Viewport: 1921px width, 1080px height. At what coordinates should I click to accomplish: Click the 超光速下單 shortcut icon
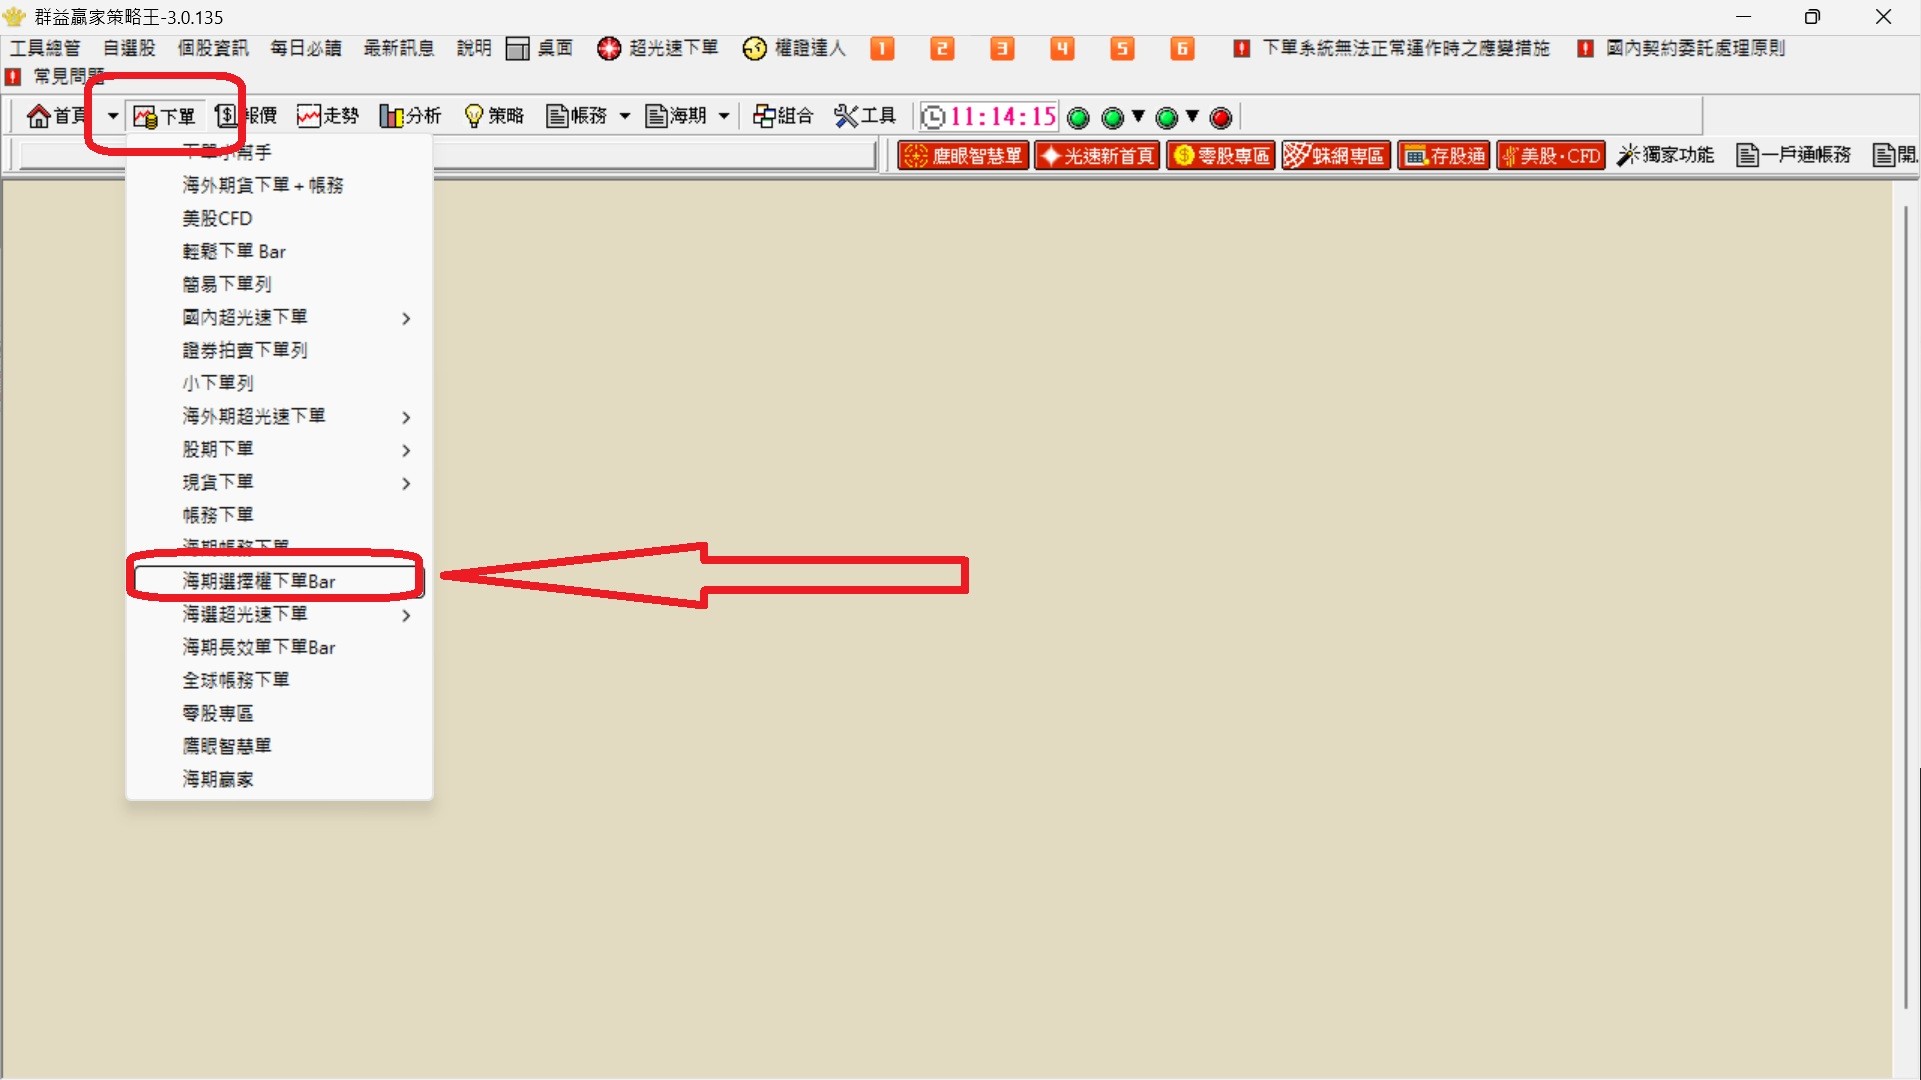click(609, 48)
